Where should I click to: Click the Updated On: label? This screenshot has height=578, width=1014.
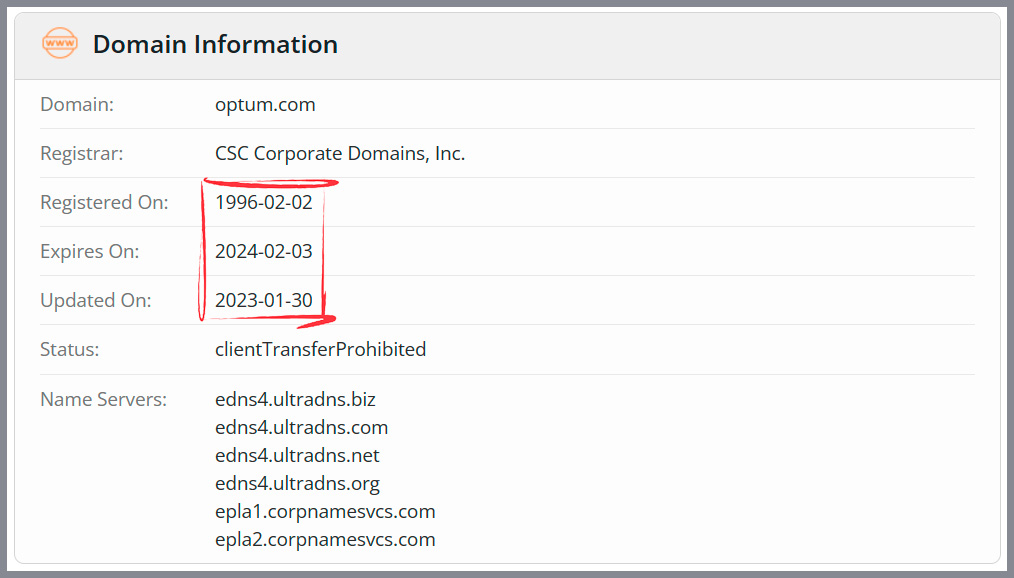click(x=96, y=301)
